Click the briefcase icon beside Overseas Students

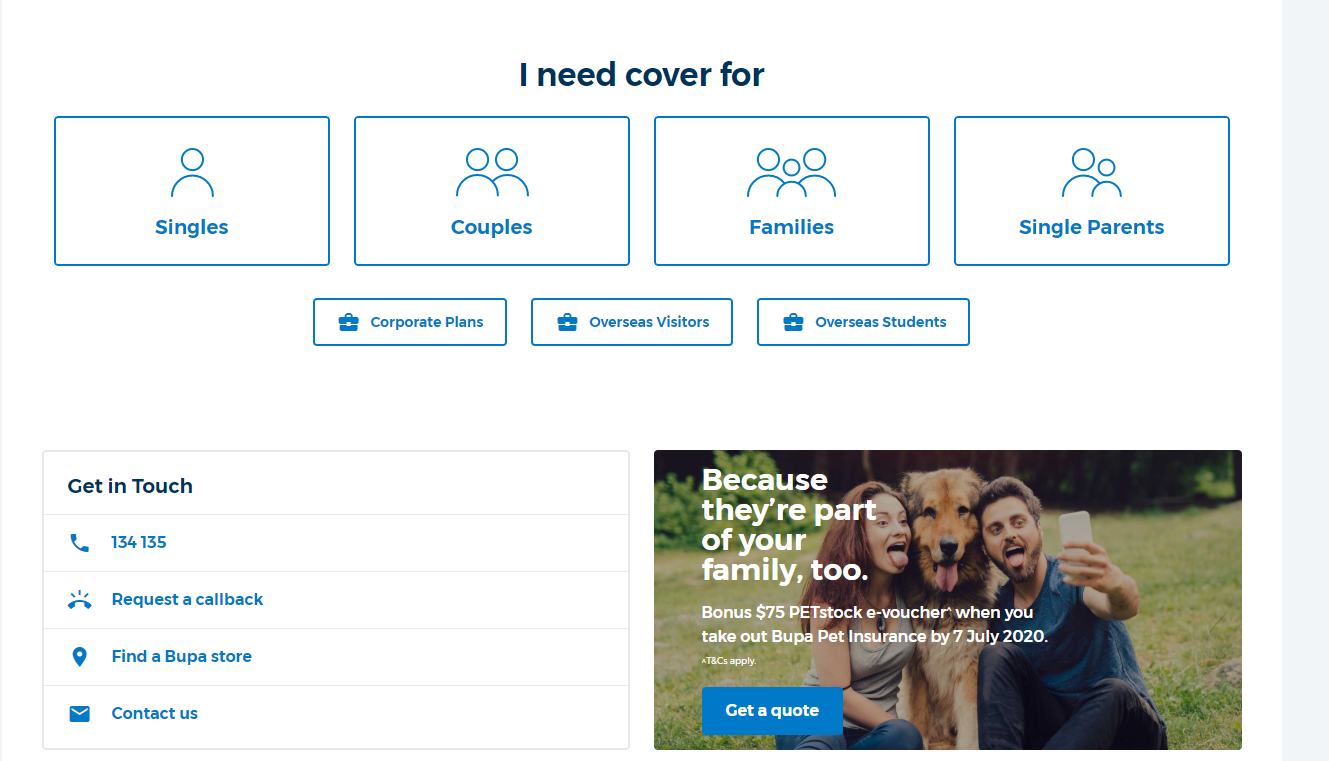click(x=793, y=322)
